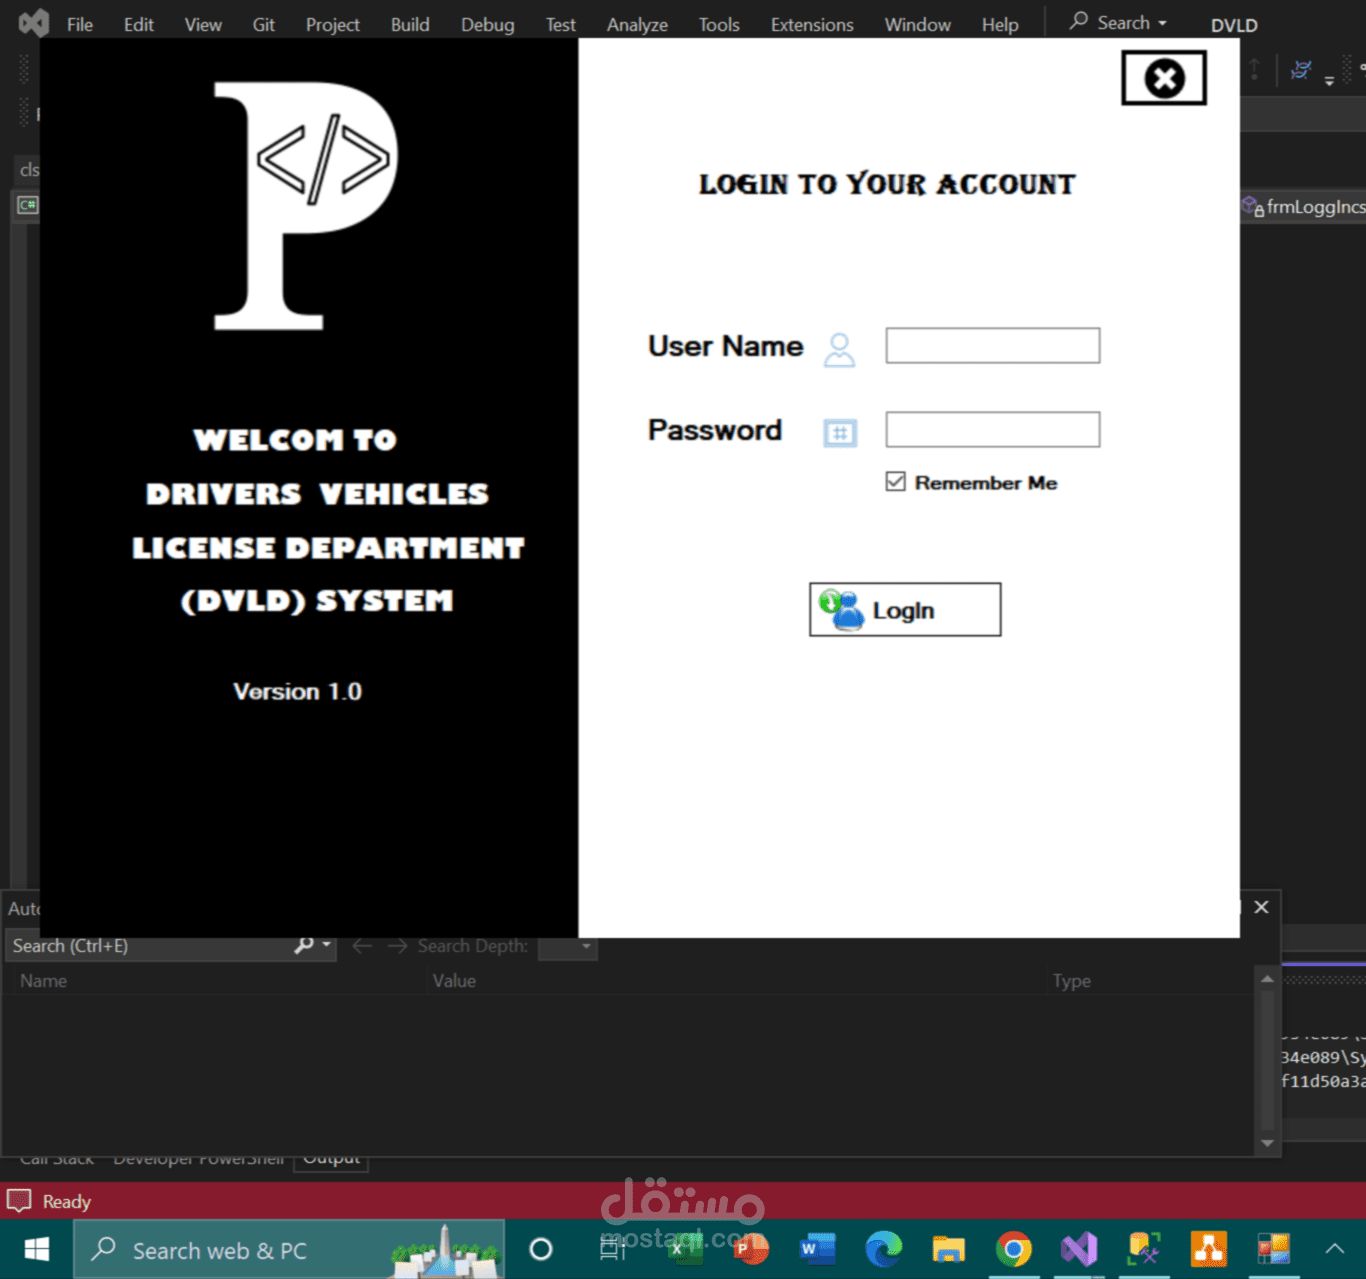Image resolution: width=1366 pixels, height=1279 pixels.
Task: Open the Windows Start menu
Action: coord(37,1250)
